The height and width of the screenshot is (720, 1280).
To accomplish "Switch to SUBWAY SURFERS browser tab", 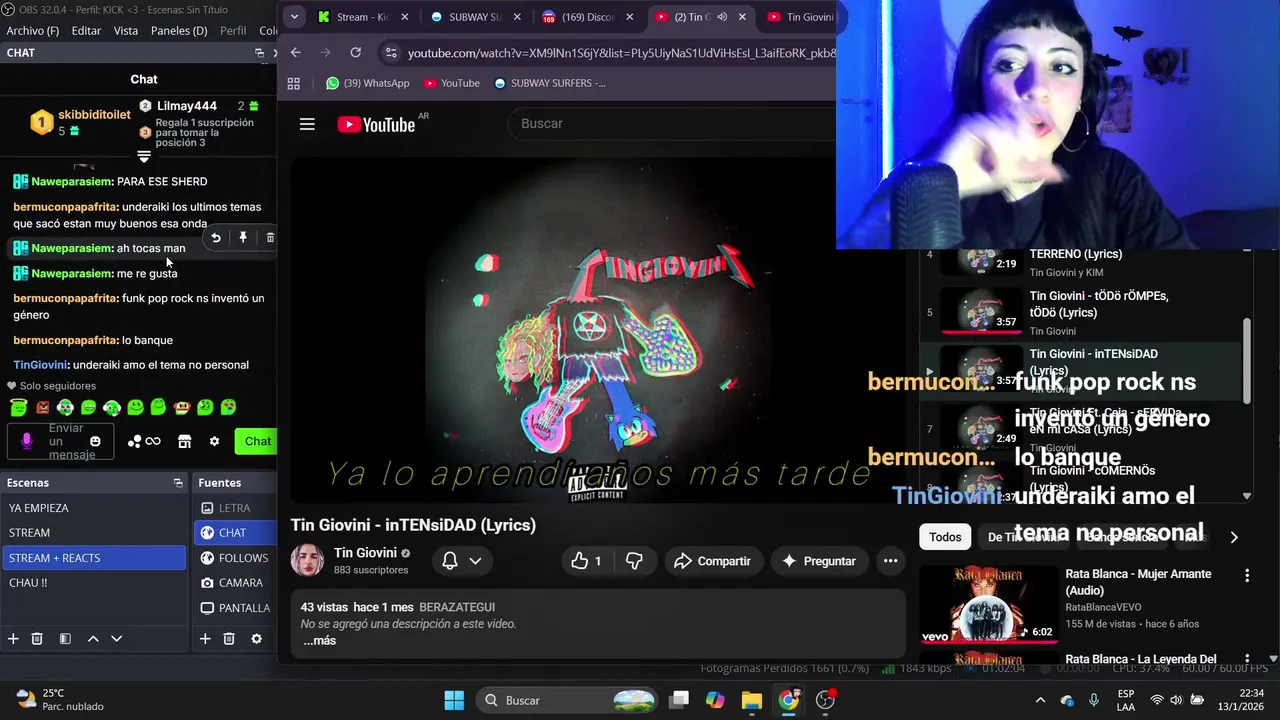I will tap(475, 17).
